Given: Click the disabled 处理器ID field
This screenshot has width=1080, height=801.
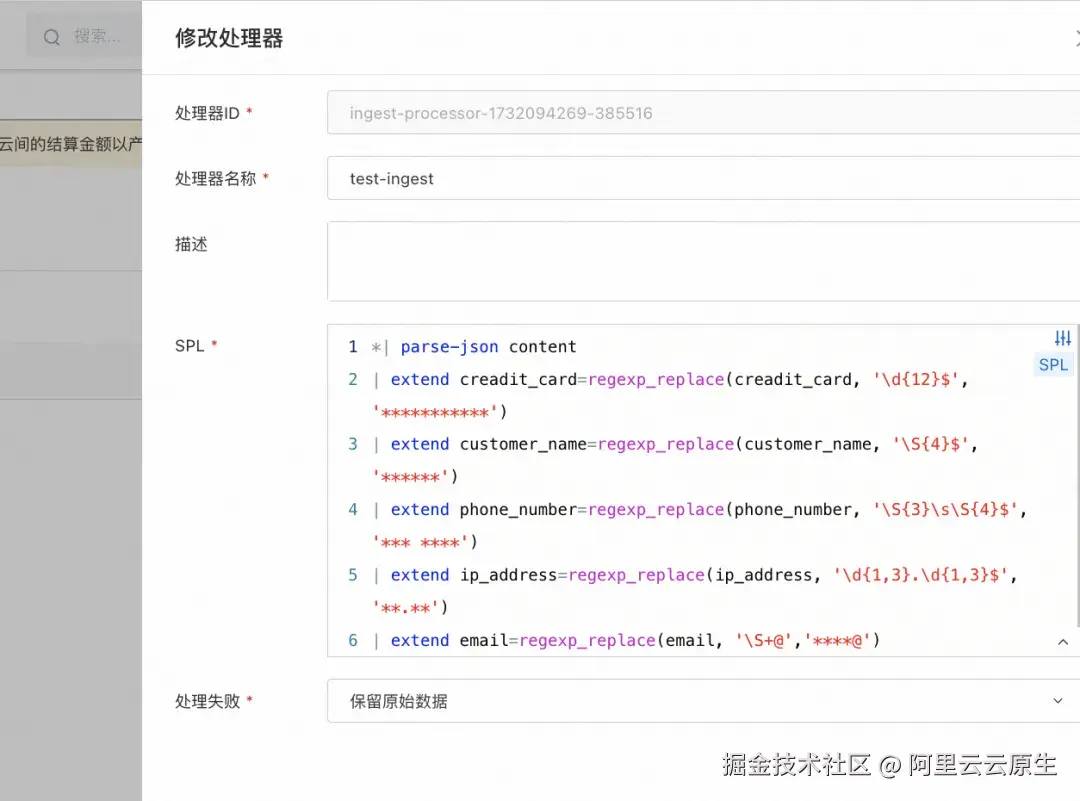Looking at the screenshot, I should tap(600, 112).
